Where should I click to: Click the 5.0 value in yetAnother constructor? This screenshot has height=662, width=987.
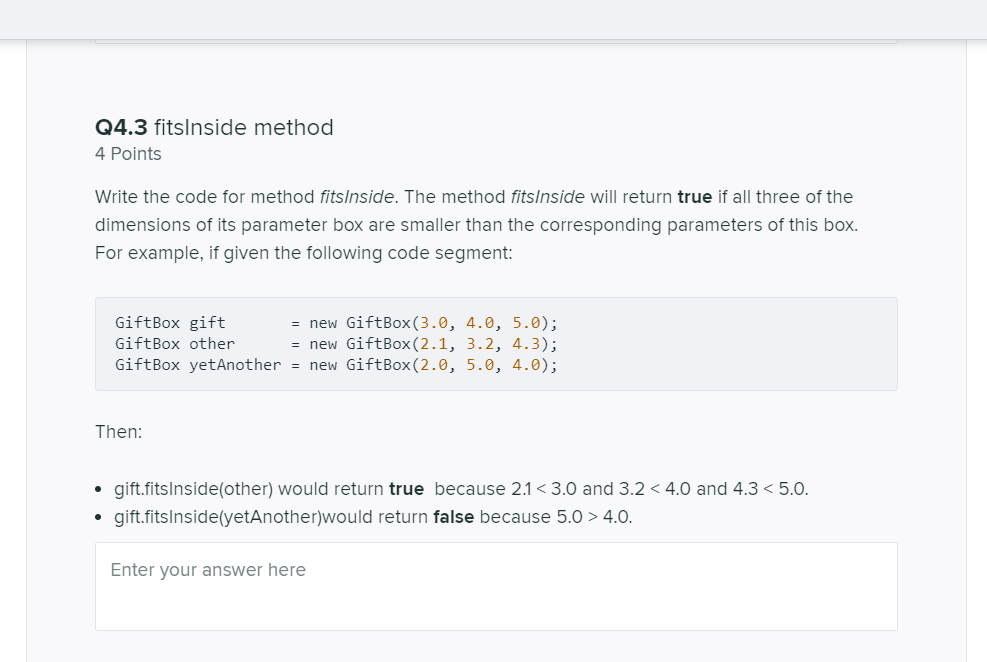tap(480, 365)
